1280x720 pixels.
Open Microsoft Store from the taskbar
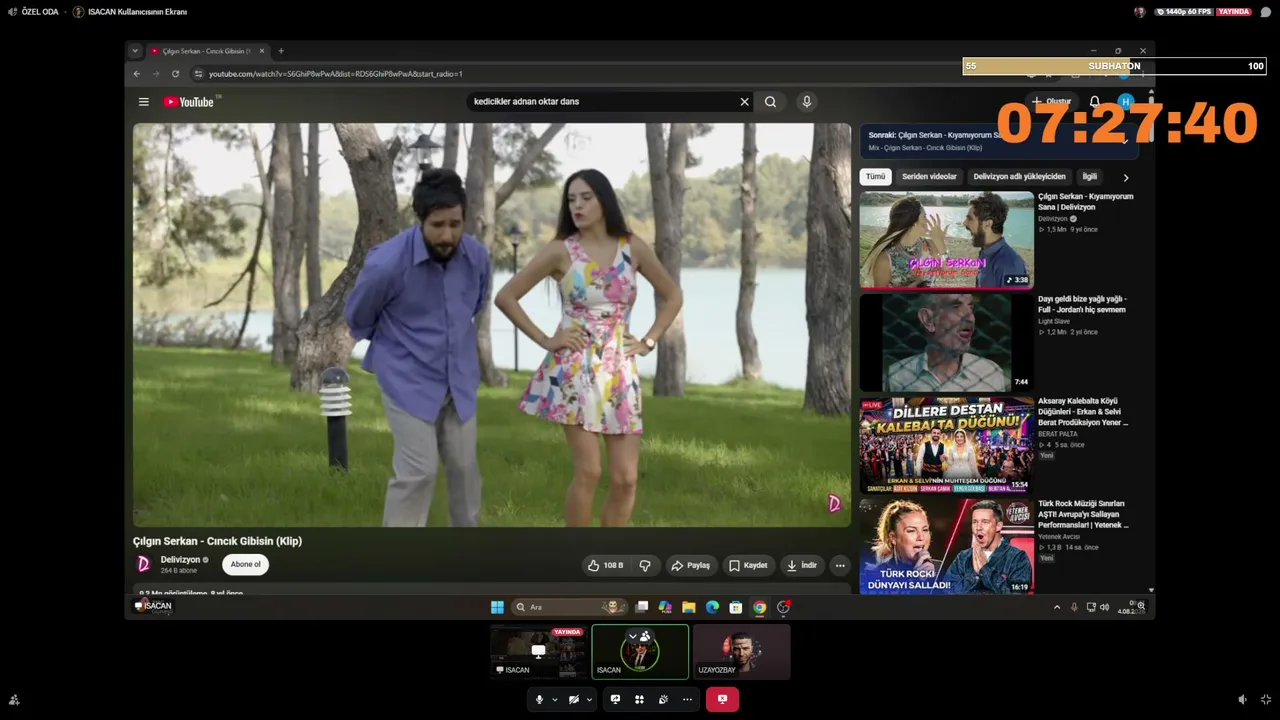click(736, 607)
